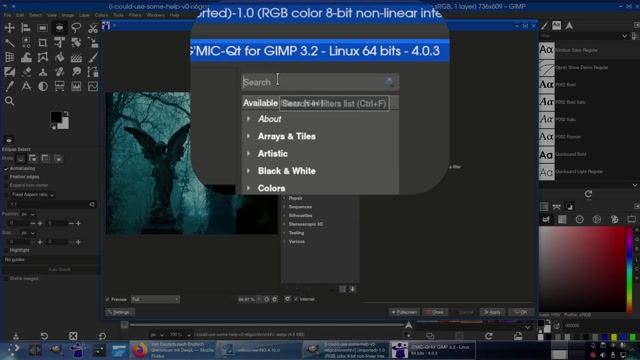640x360 pixels.
Task: Select the Paths tool
Action: [x=93, y=72]
